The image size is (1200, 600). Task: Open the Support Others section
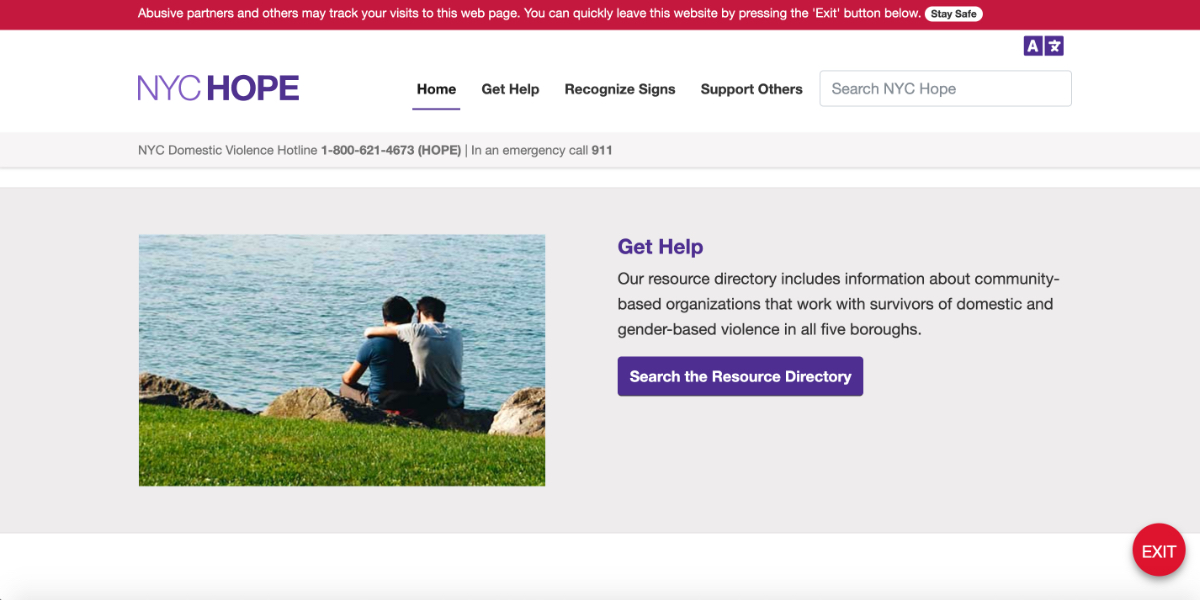point(751,88)
